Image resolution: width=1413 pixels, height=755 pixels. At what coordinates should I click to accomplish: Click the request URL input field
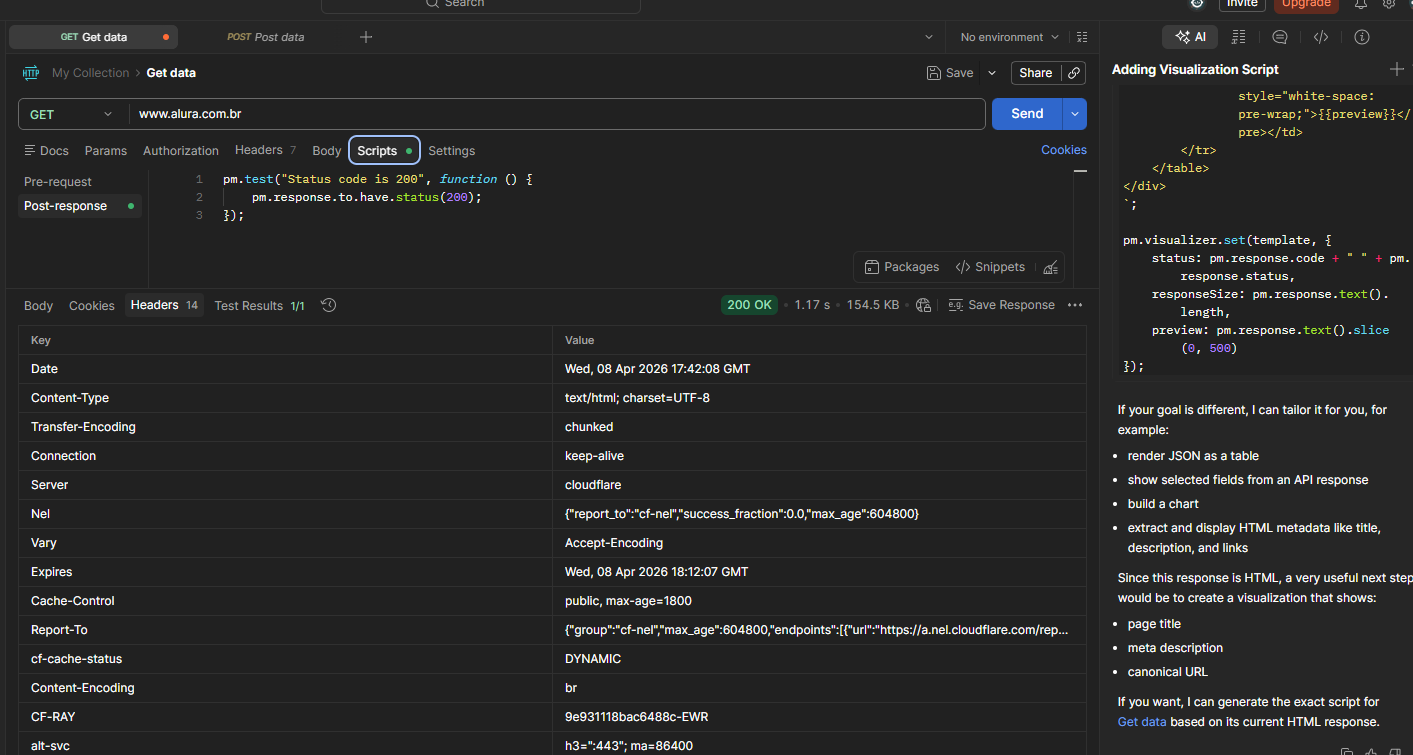click(x=555, y=114)
